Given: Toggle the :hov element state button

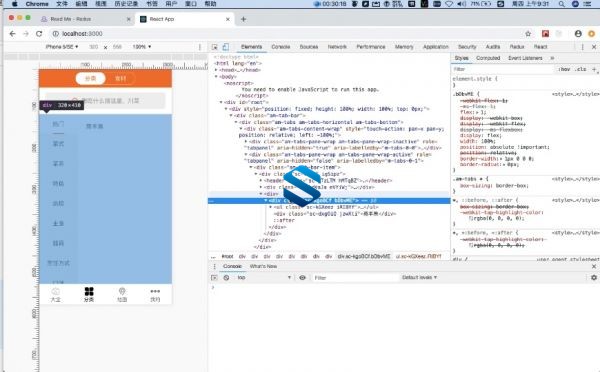Looking at the screenshot, I should tap(564, 69).
